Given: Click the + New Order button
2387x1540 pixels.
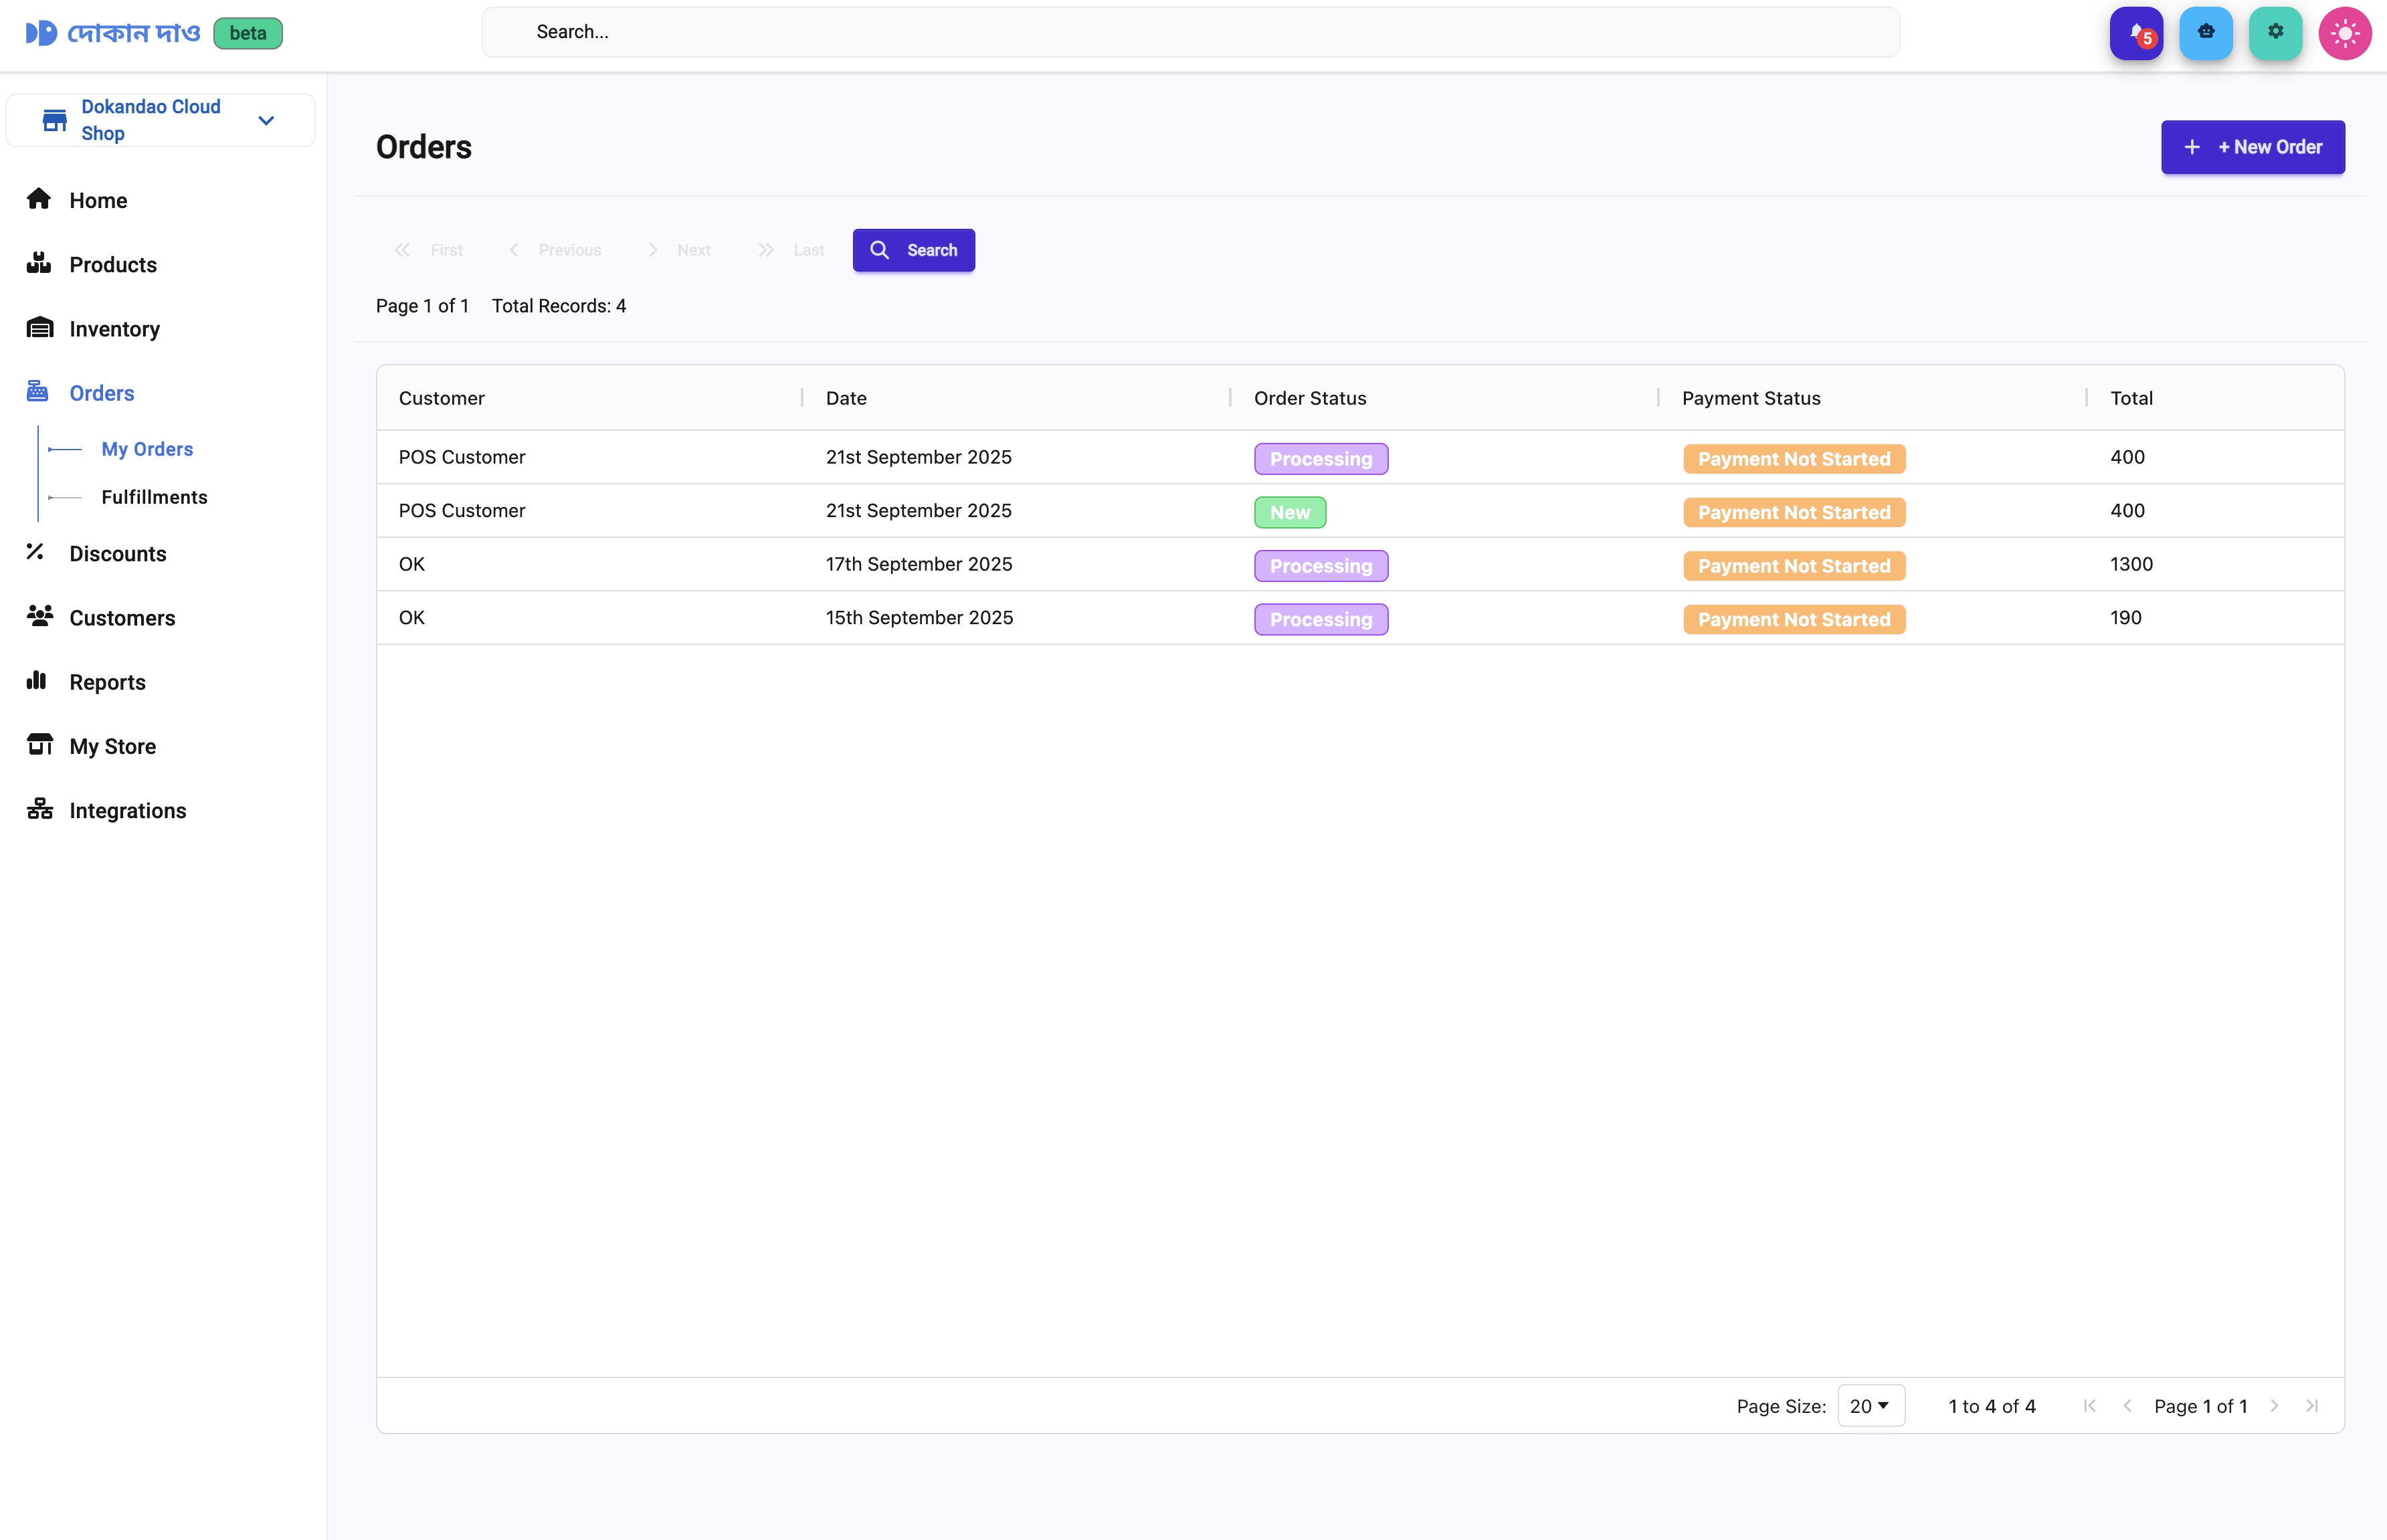Looking at the screenshot, I should (x=2252, y=147).
